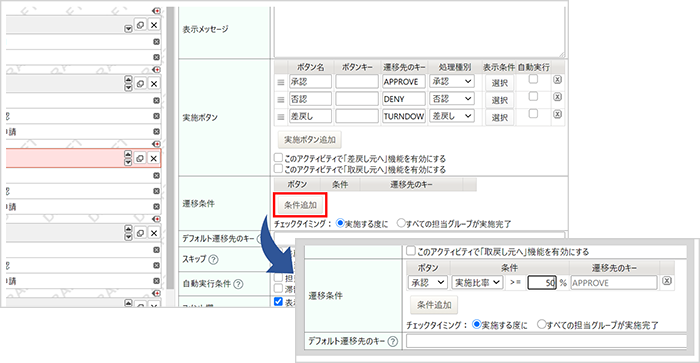Click the デフォルト遷移先のキー field in the enlarged panel

click(x=546, y=342)
